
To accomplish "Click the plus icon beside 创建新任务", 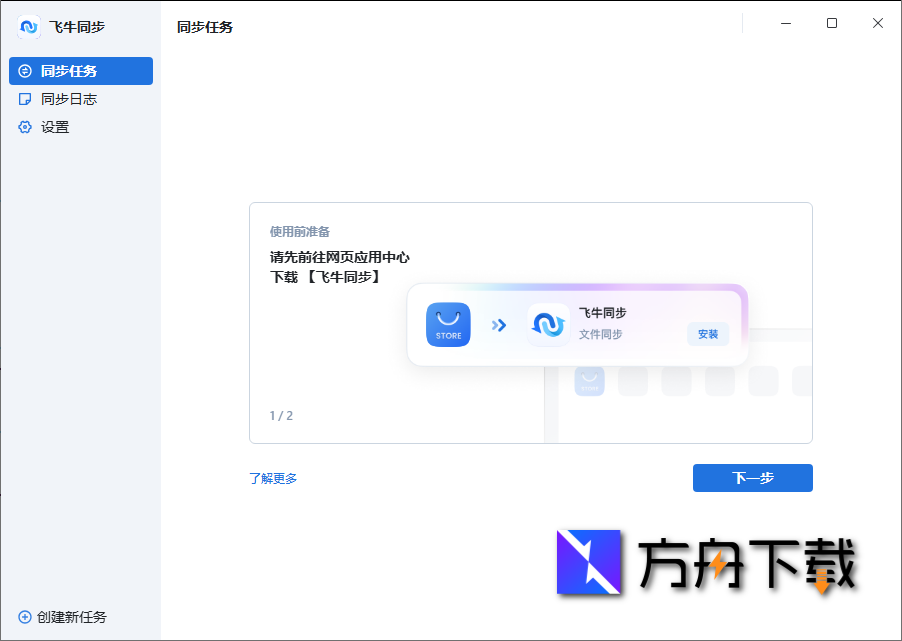I will point(23,617).
